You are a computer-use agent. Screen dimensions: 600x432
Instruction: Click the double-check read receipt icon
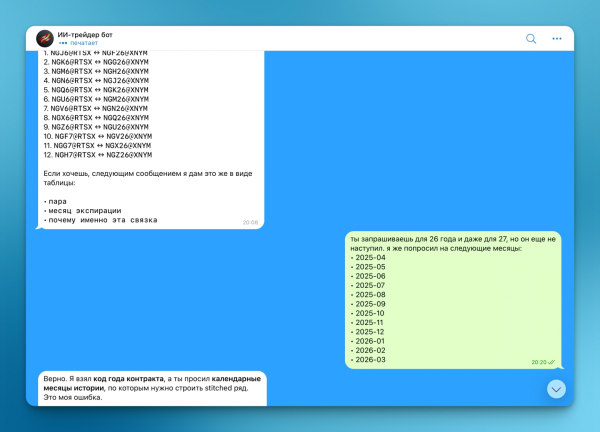pyautogui.click(x=551, y=362)
